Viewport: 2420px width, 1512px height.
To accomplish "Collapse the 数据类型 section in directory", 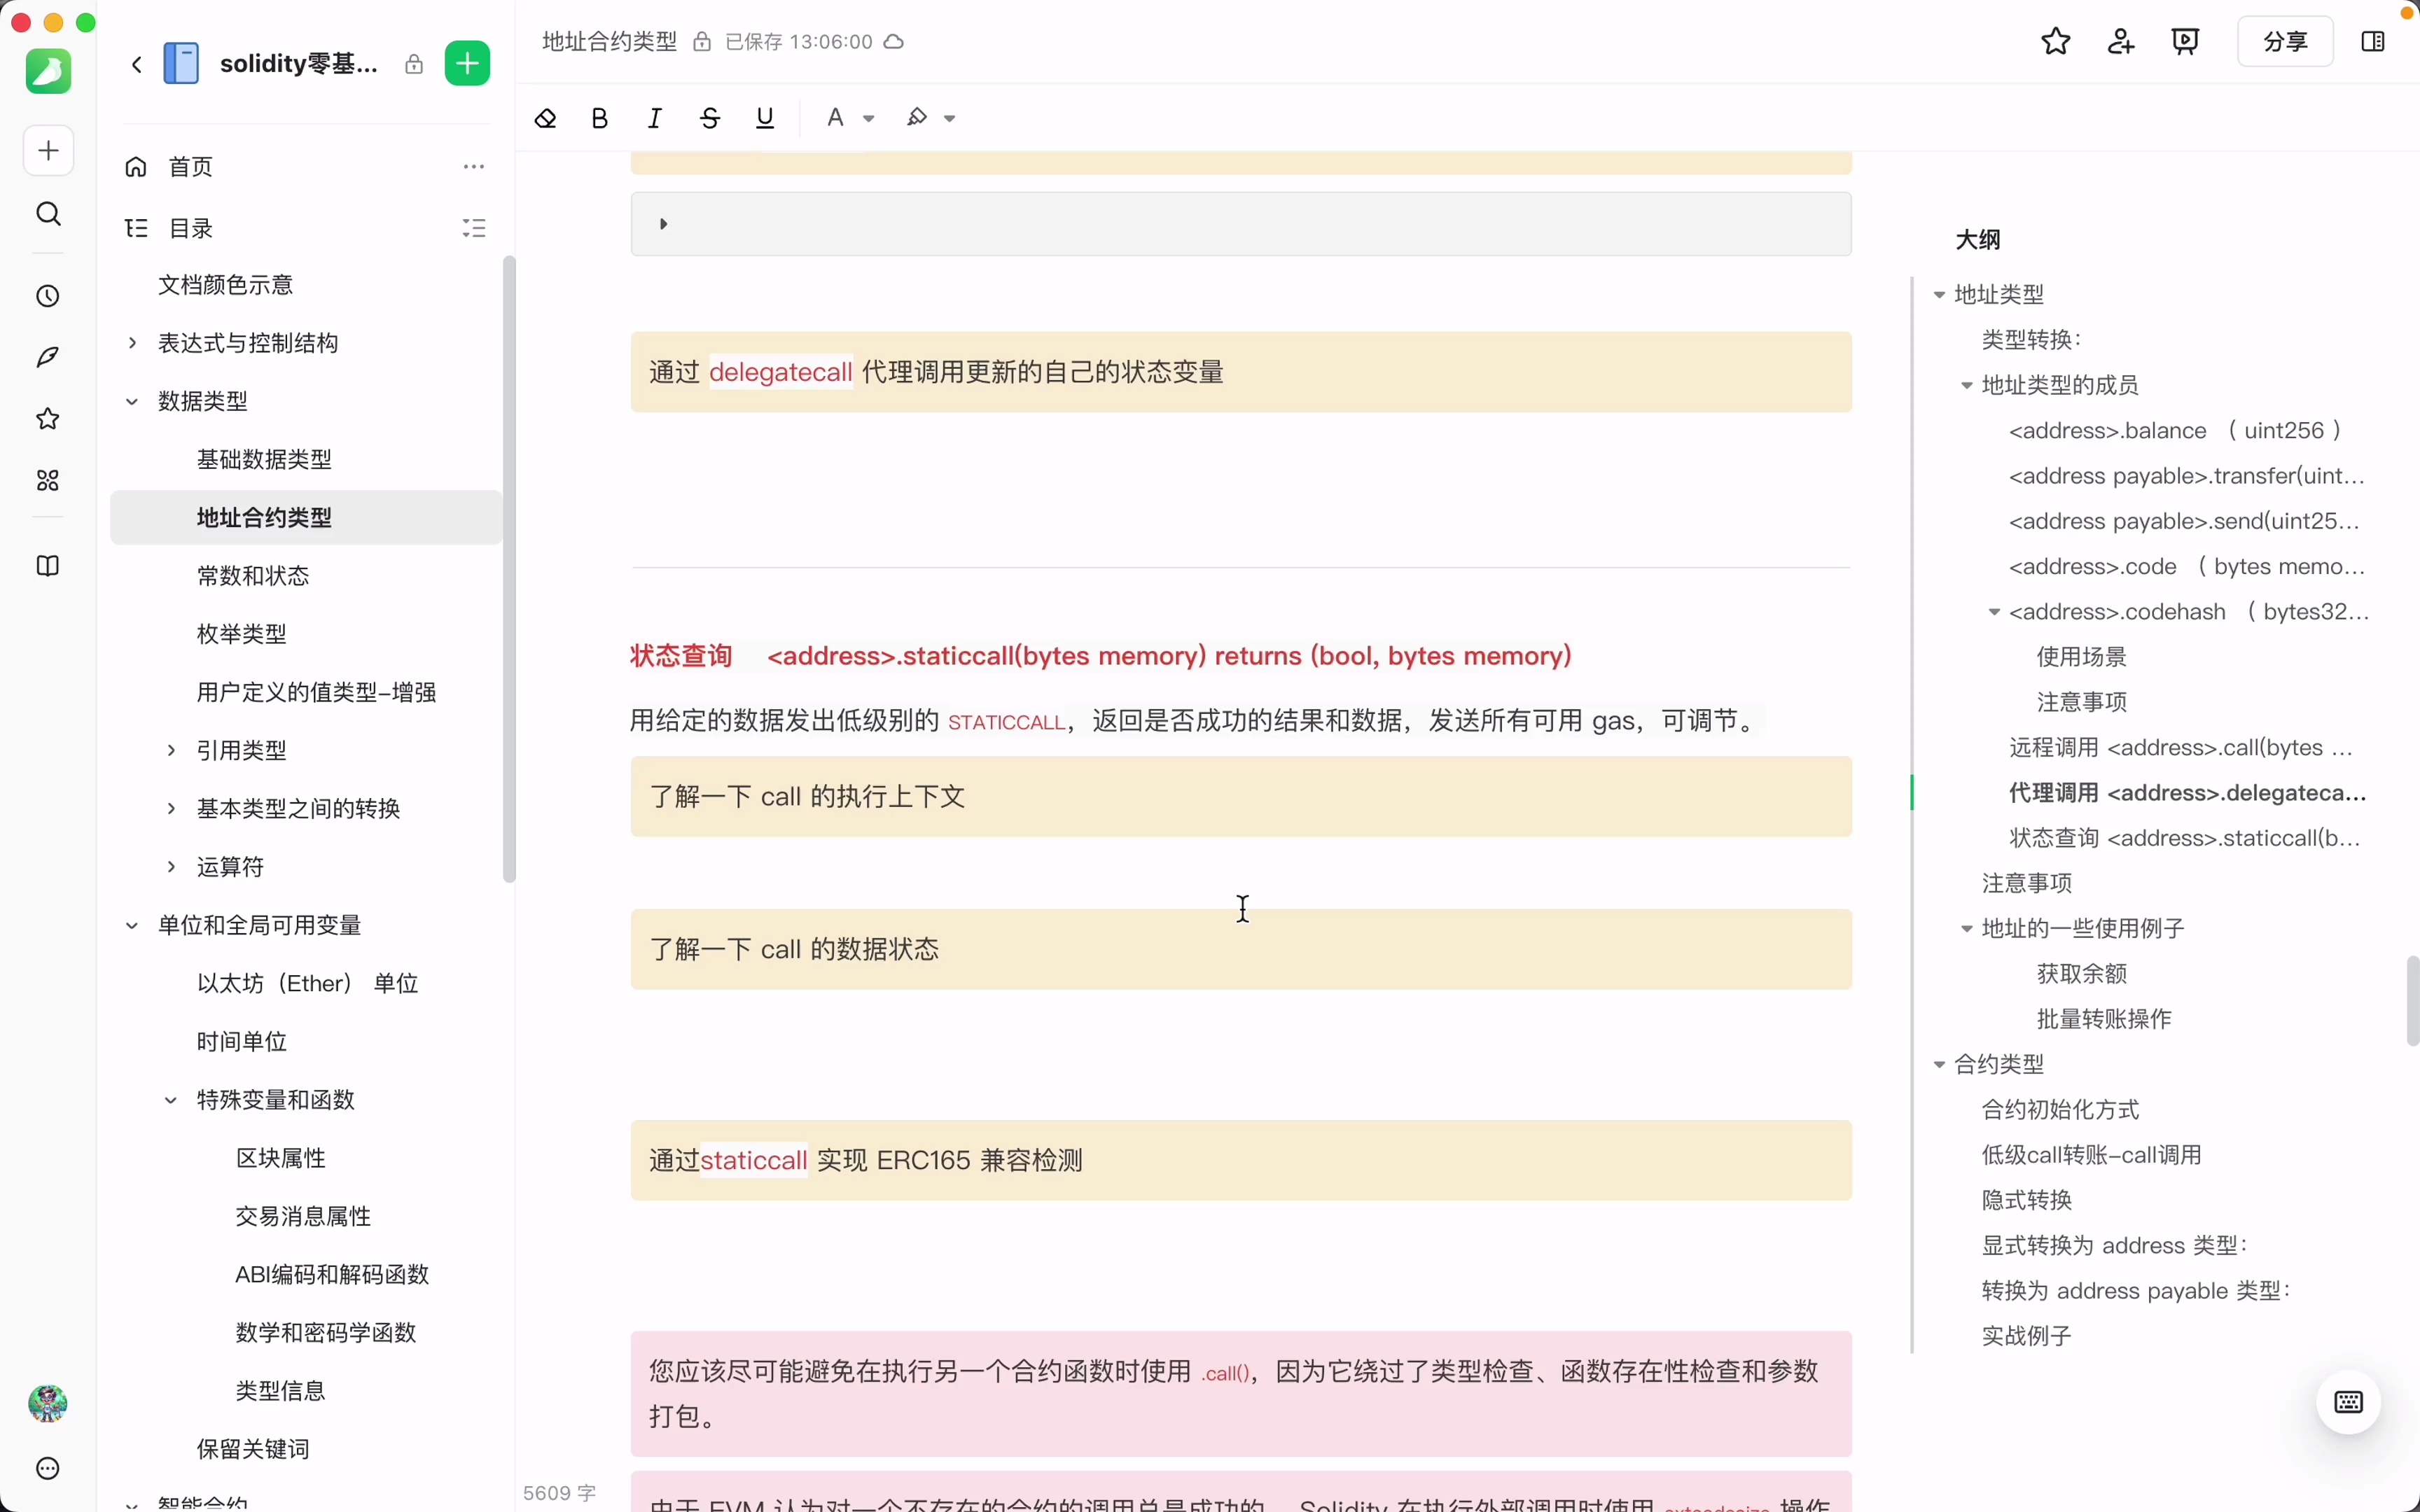I will click(131, 400).
